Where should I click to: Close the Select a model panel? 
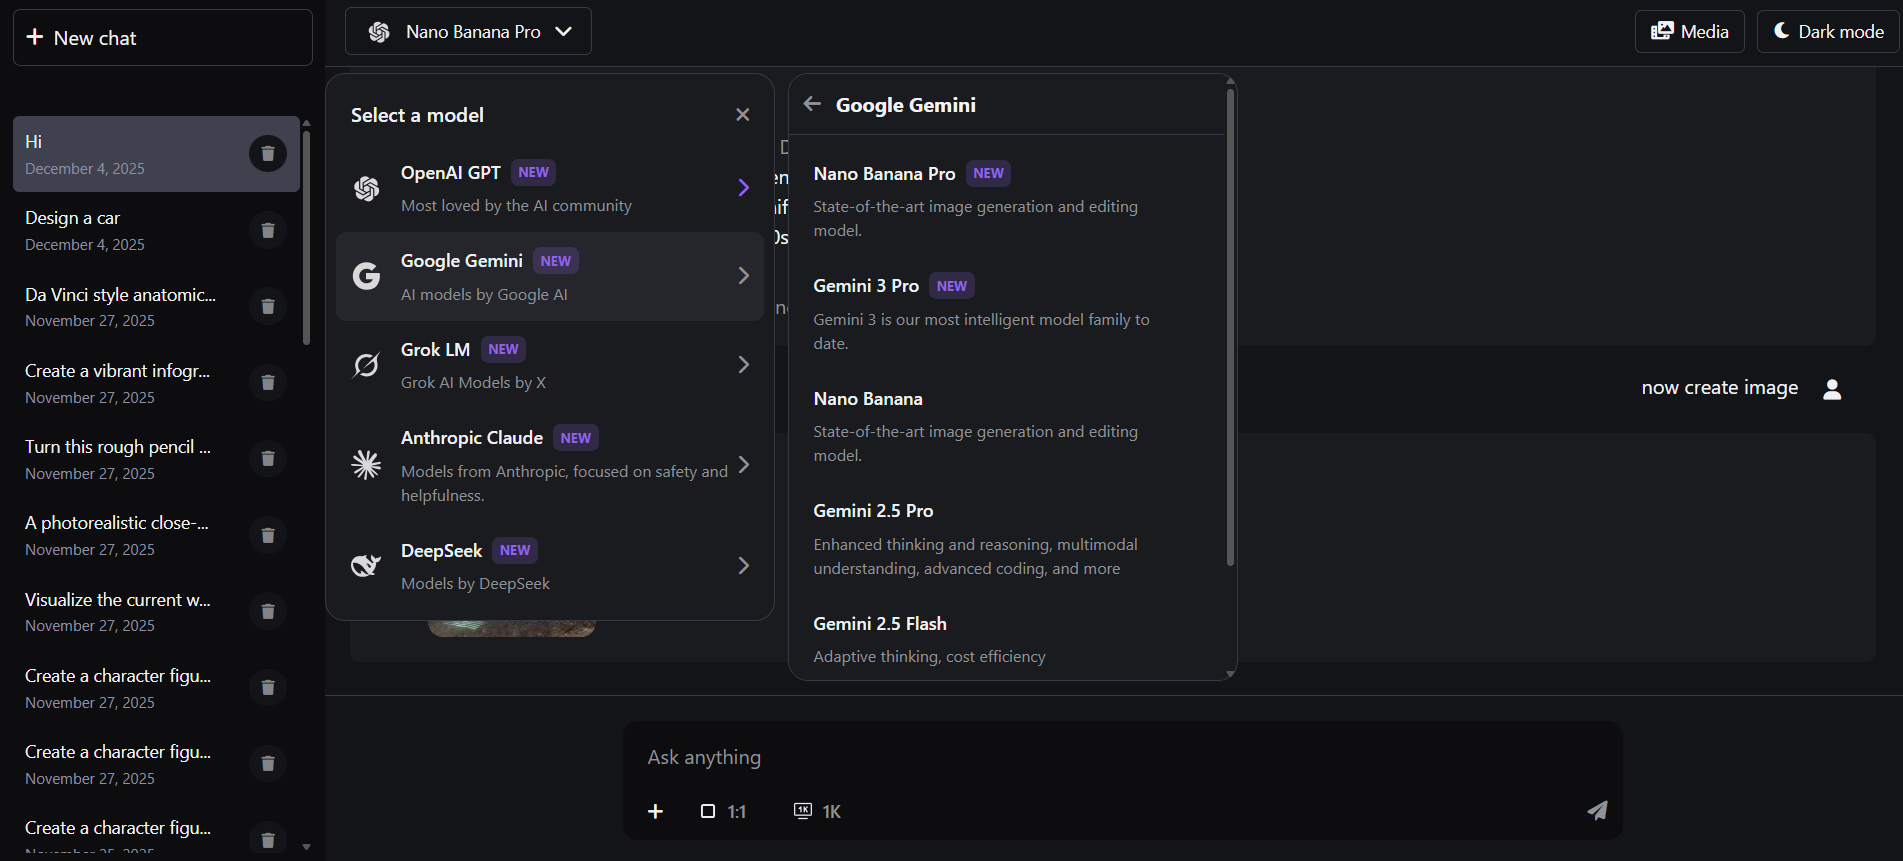[743, 115]
